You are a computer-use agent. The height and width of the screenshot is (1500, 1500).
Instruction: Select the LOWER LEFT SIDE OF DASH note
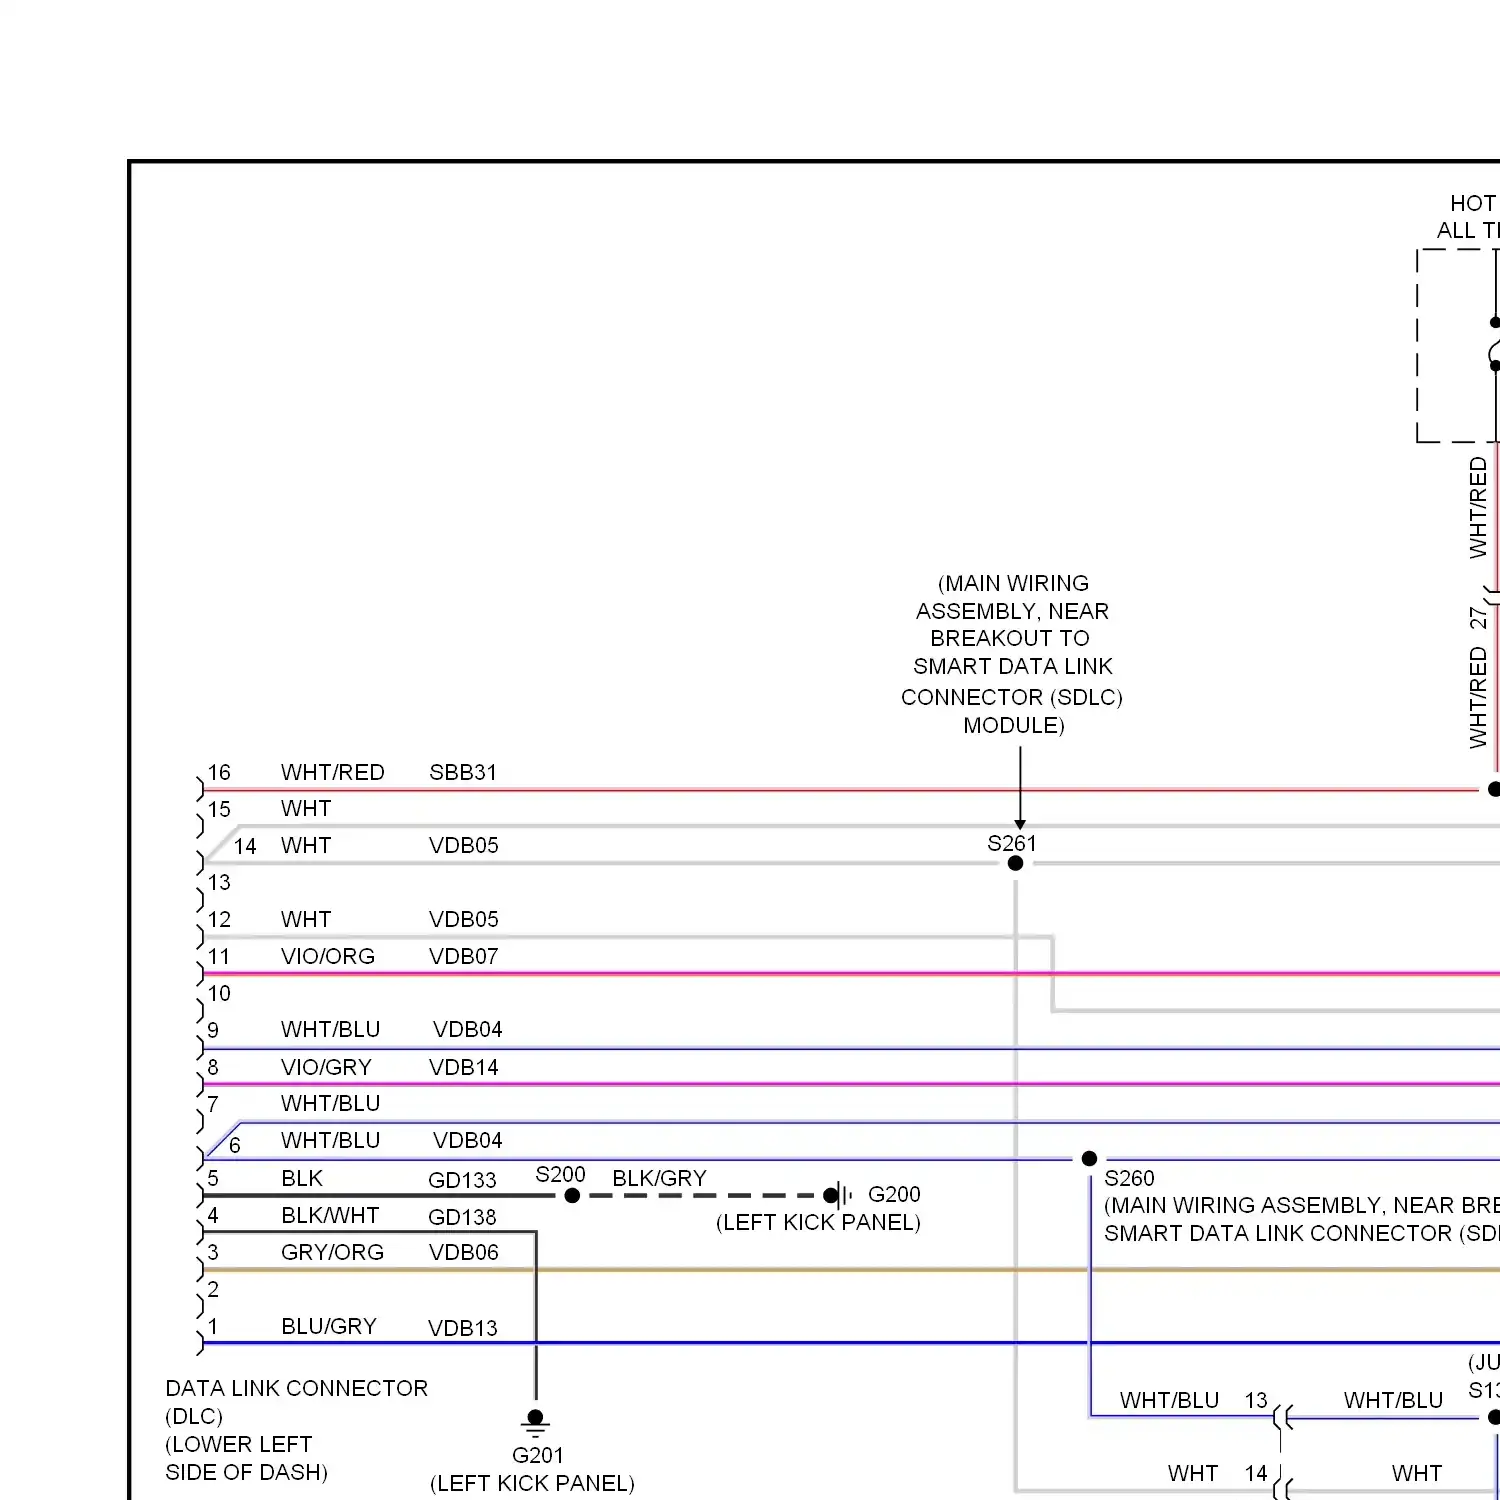[246, 1458]
